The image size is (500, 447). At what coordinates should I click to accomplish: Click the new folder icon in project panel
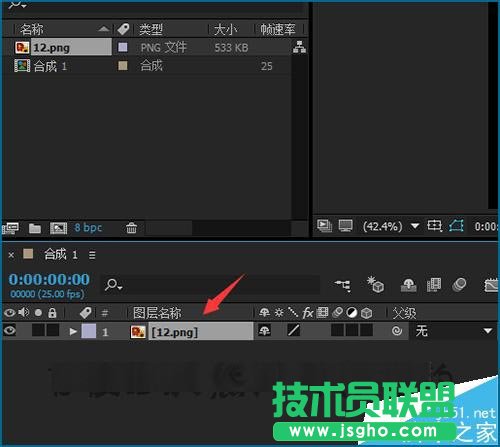pyautogui.click(x=35, y=228)
